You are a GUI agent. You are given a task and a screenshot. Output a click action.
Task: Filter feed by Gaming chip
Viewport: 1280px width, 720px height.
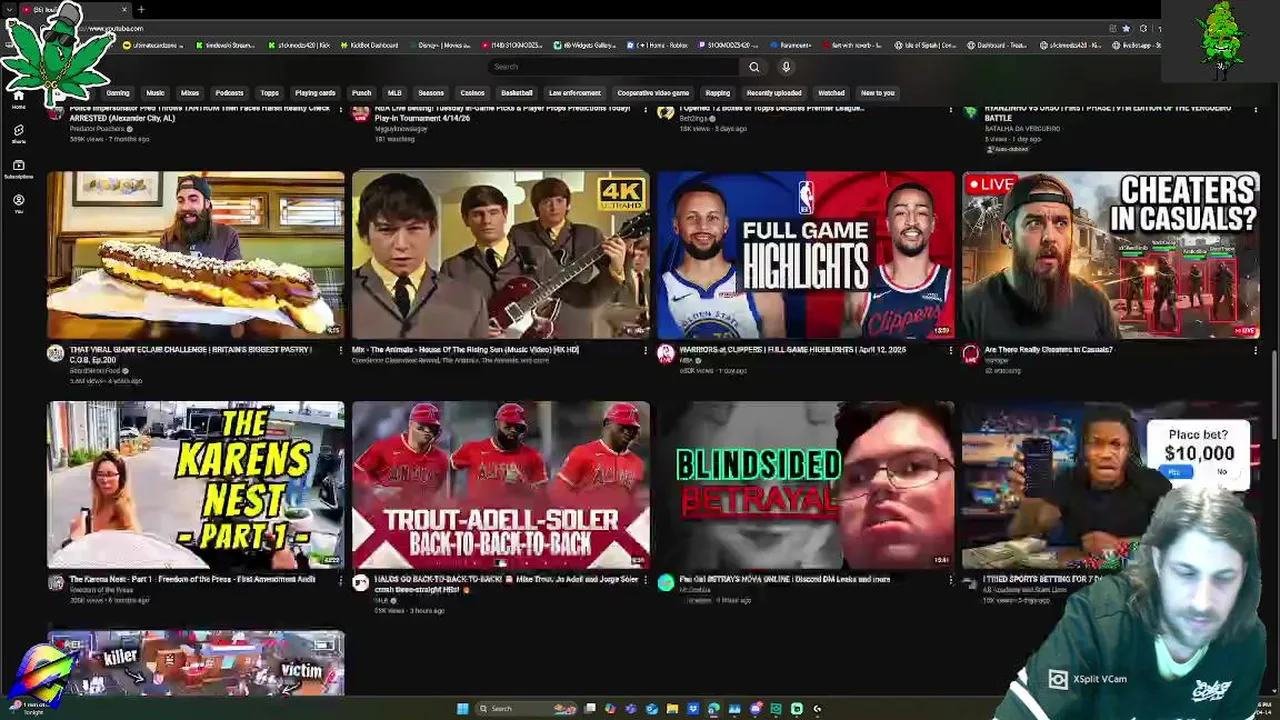(118, 93)
